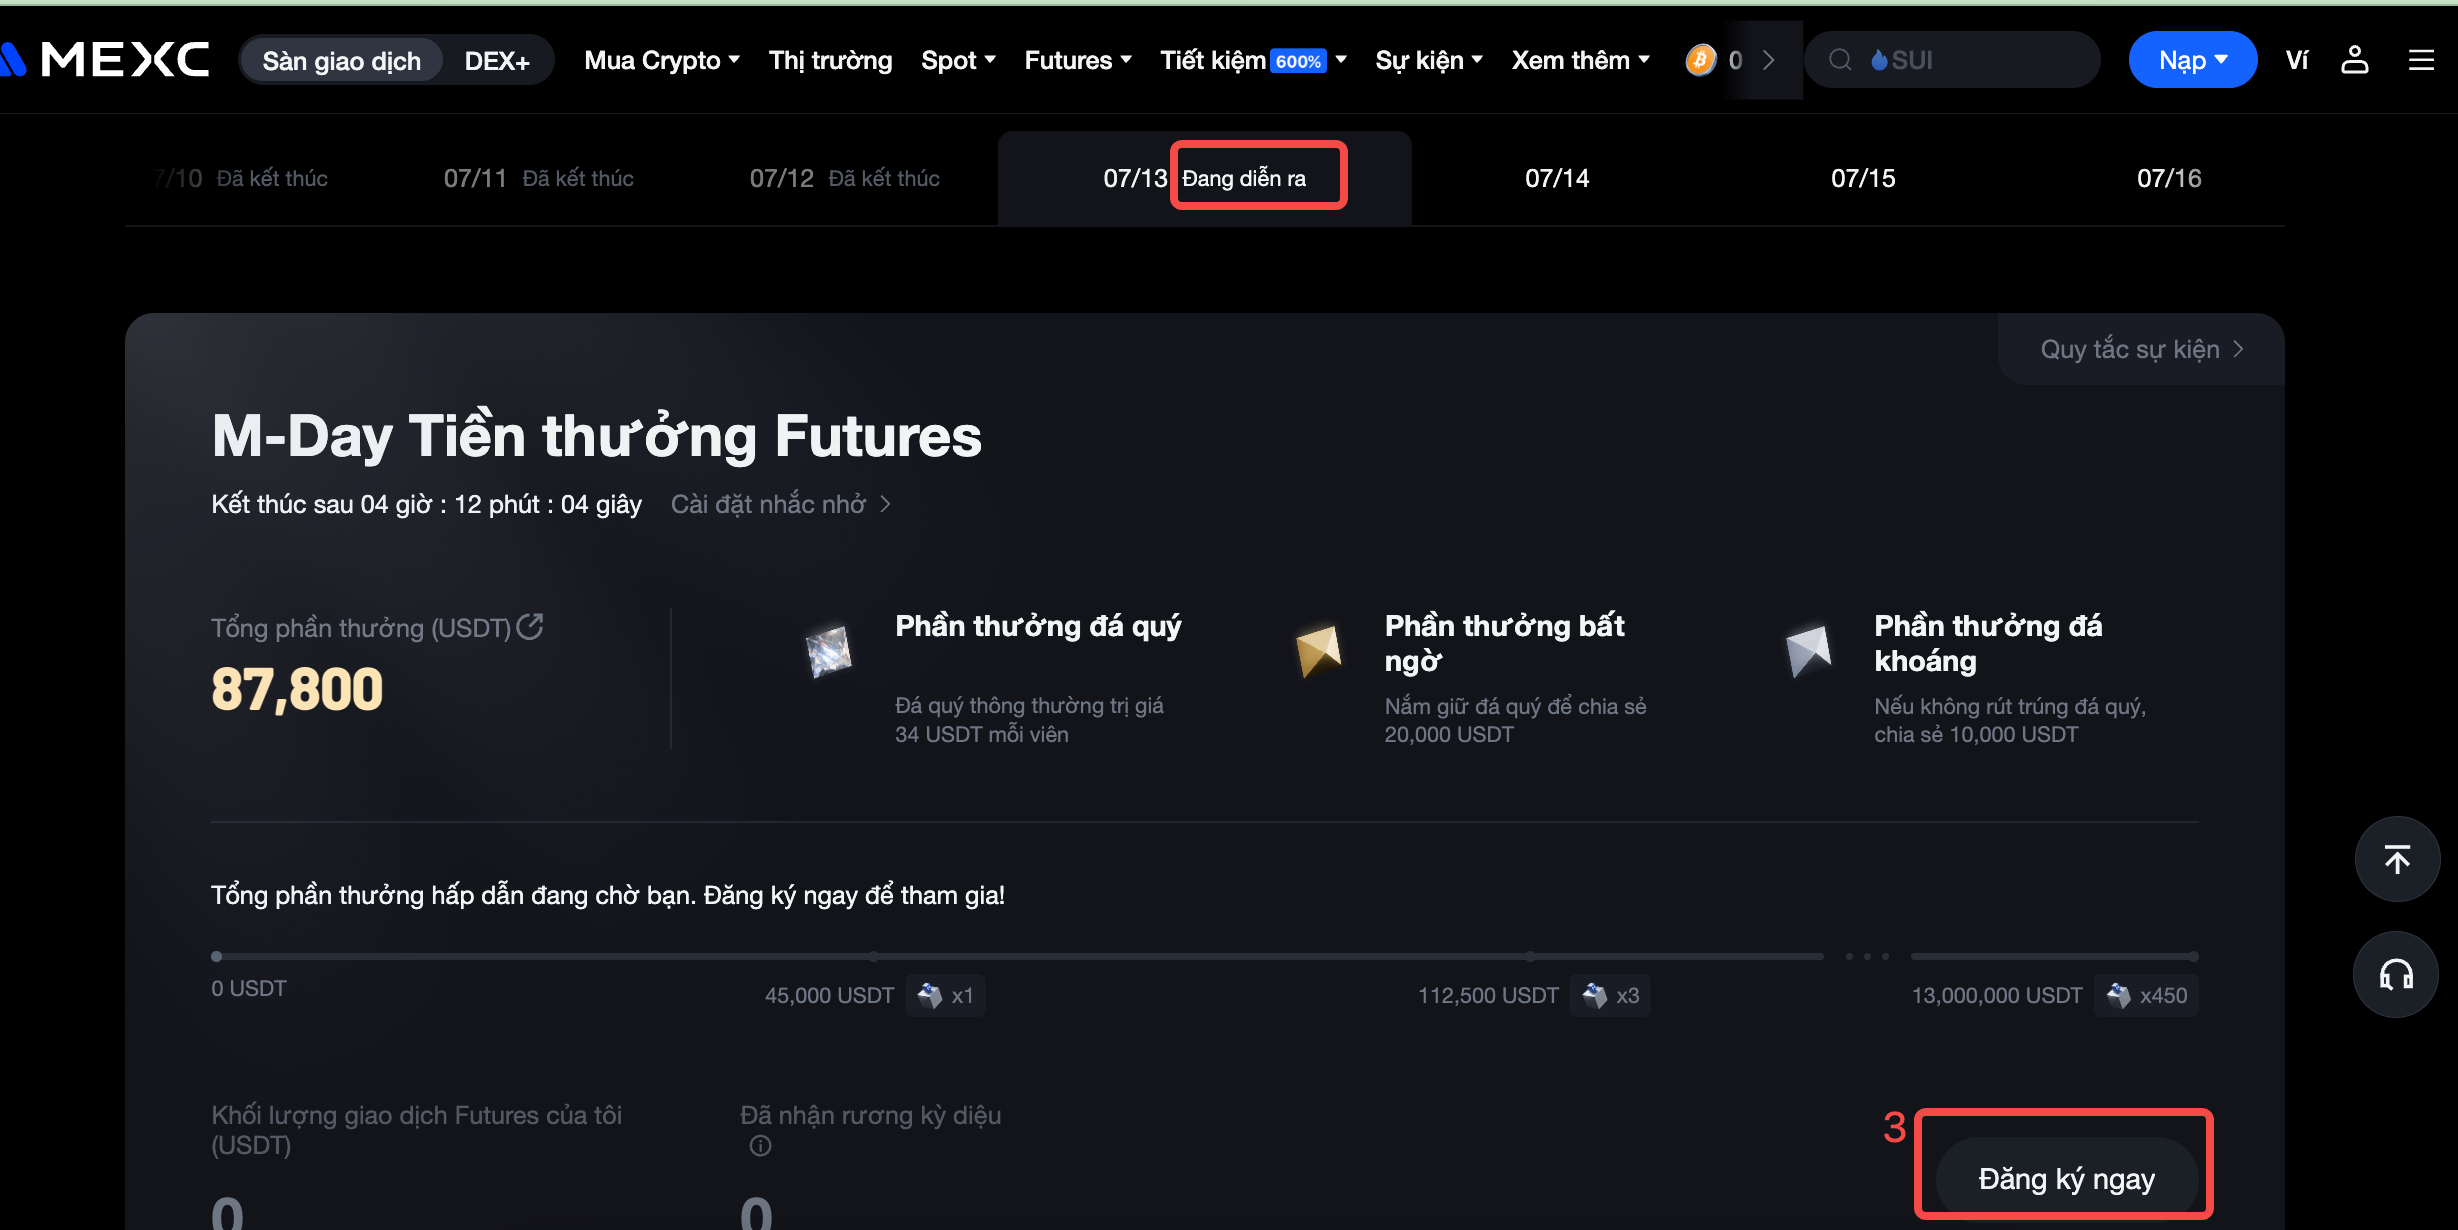The image size is (2458, 1230).
Task: Open the hamburger menu icon
Action: tap(2420, 60)
